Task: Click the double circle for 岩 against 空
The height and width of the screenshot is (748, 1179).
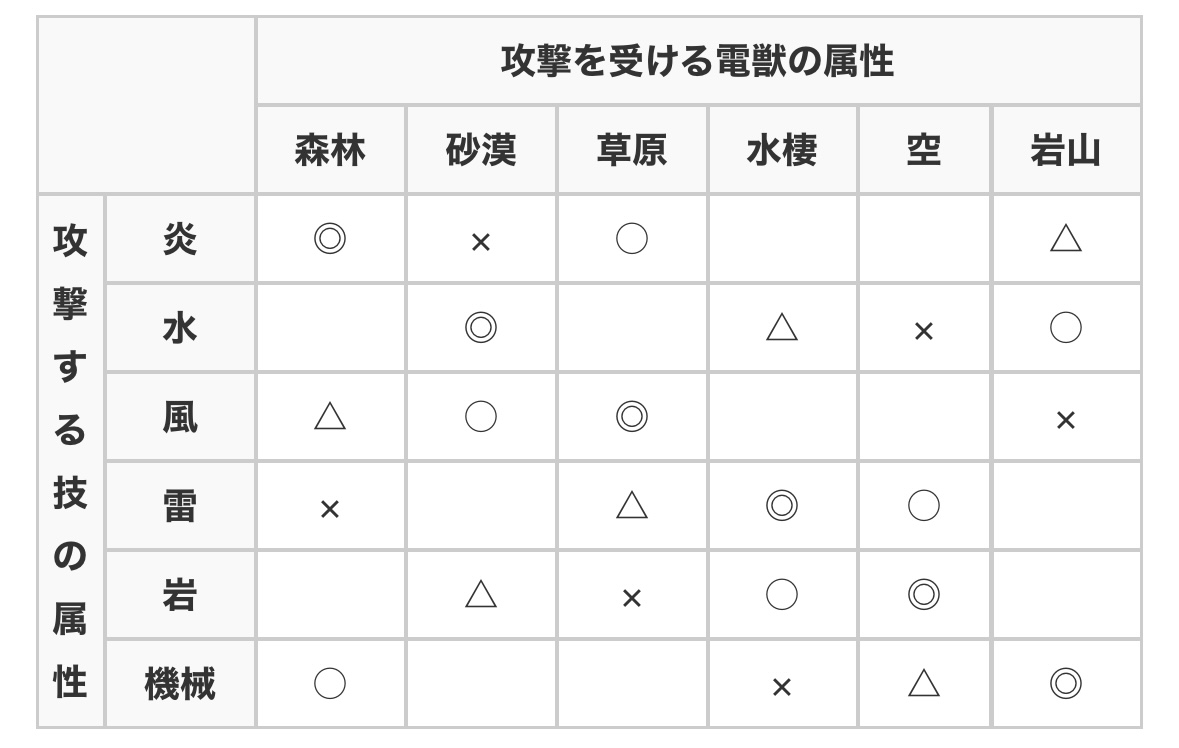Action: 923,595
